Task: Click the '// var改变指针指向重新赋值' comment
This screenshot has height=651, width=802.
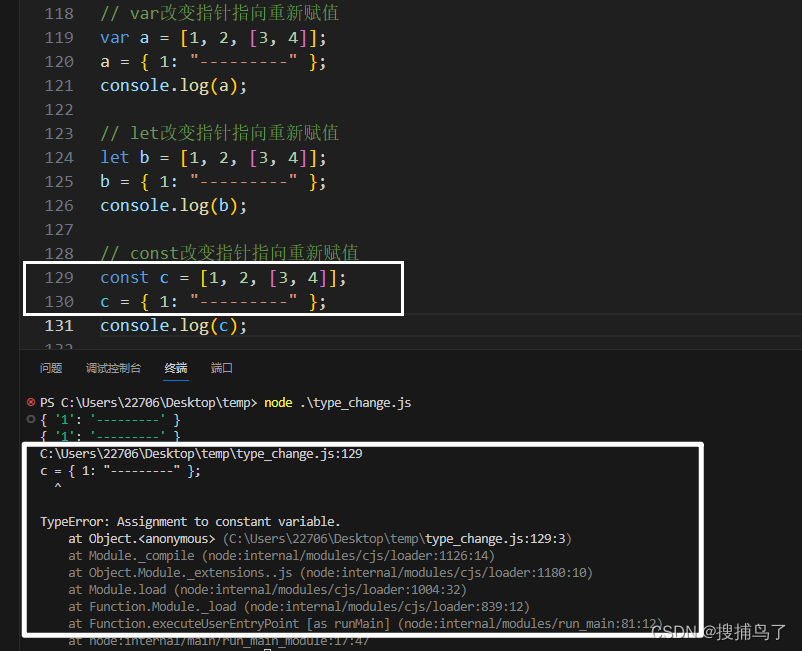Action: [219, 13]
